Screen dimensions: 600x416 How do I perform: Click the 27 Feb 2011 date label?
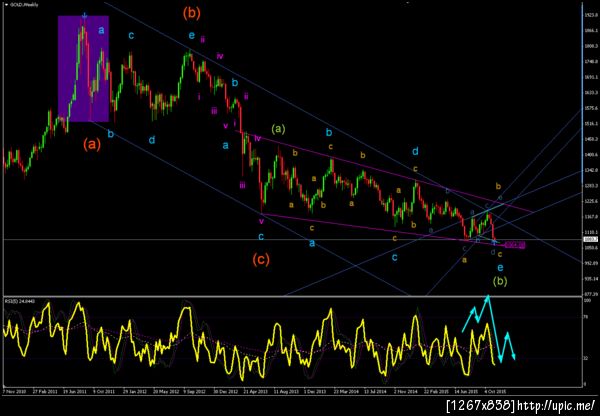pyautogui.click(x=46, y=392)
